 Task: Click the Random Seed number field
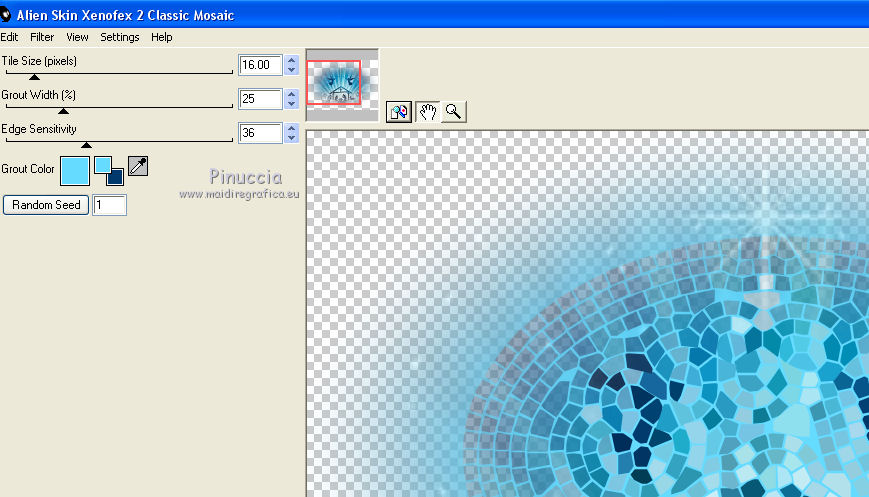(109, 205)
